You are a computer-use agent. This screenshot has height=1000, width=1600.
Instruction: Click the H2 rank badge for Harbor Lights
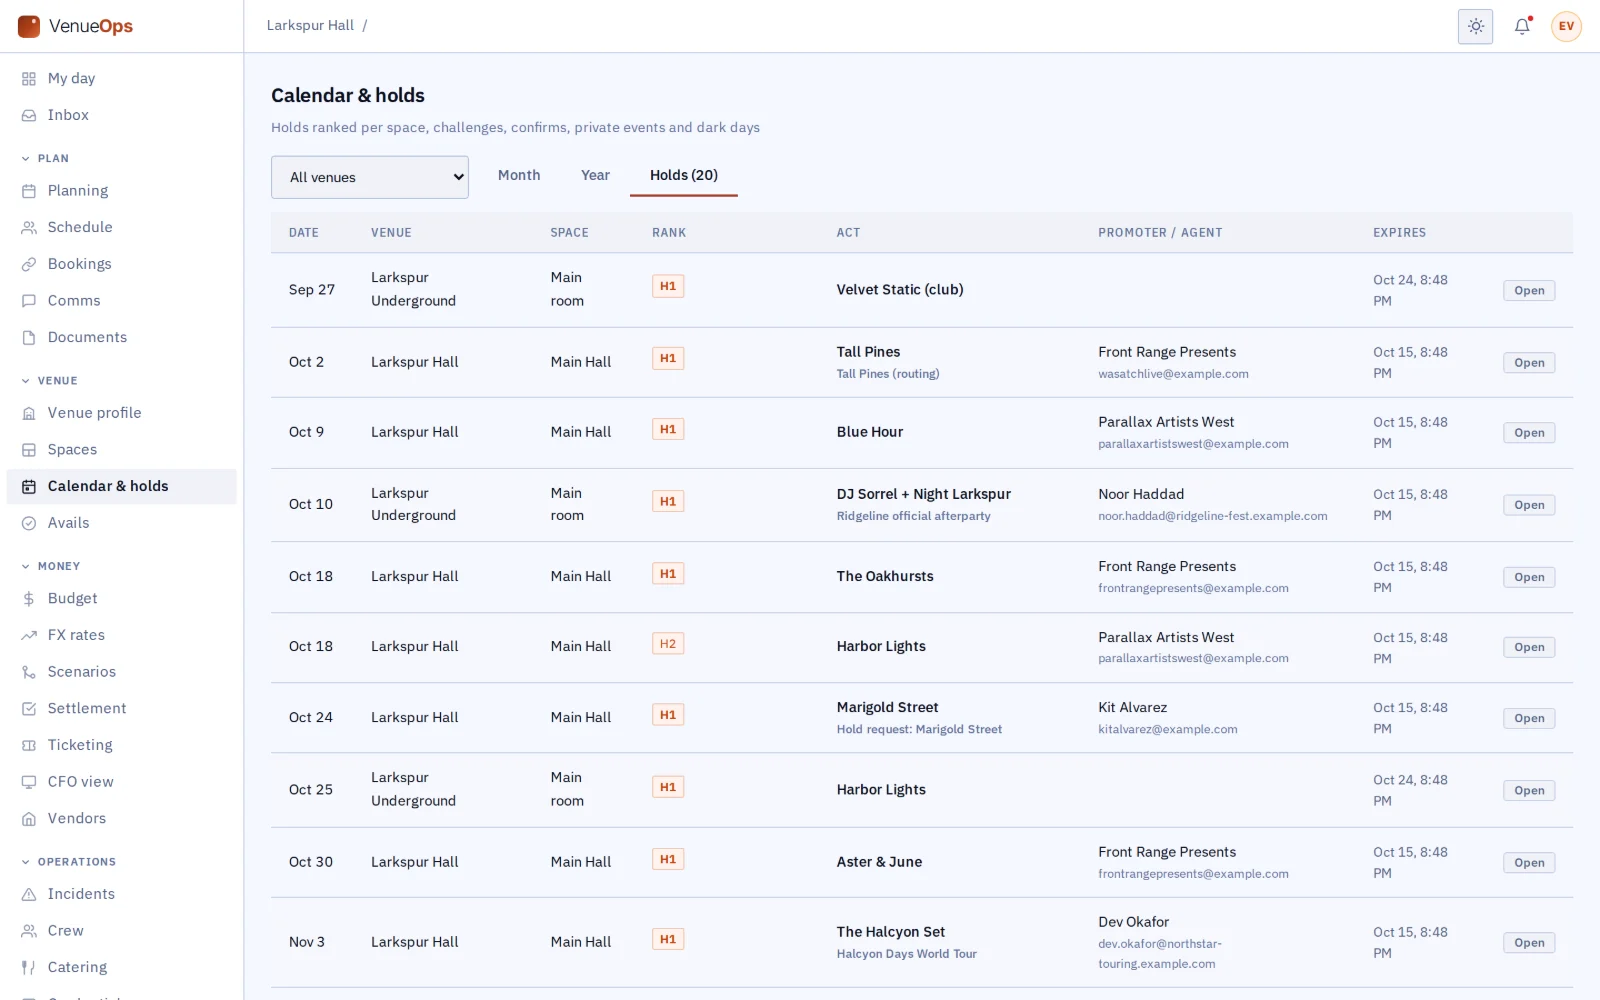(668, 644)
